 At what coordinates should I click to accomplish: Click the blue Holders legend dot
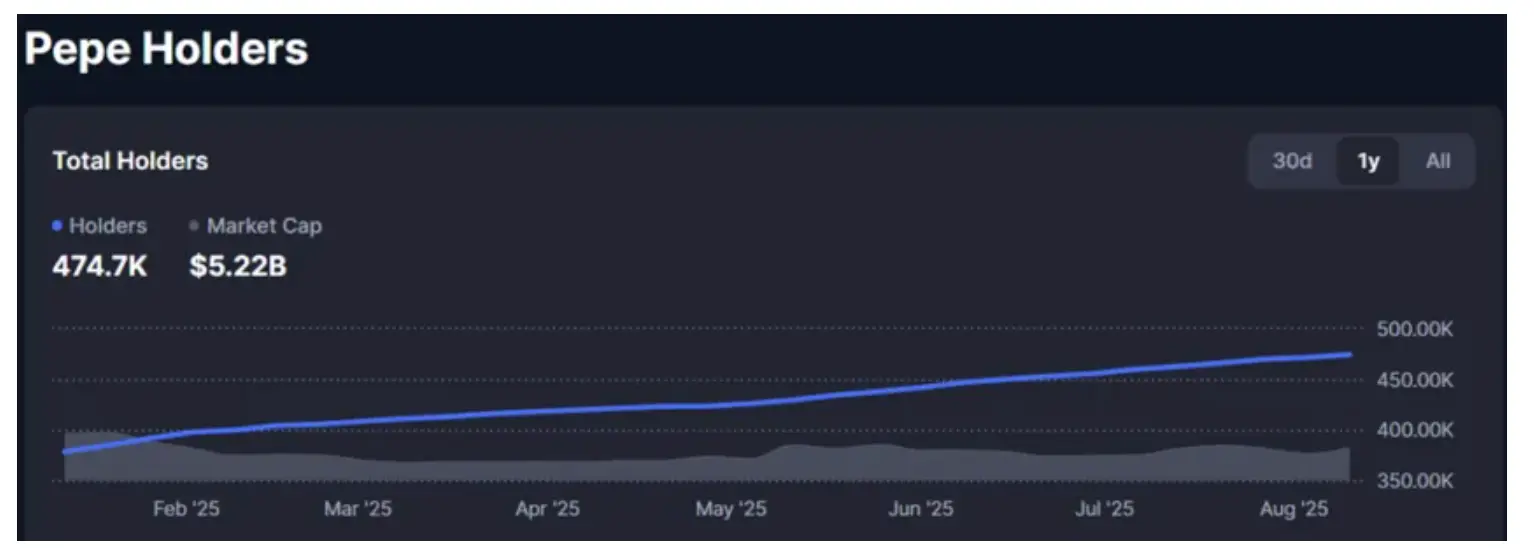coord(57,227)
